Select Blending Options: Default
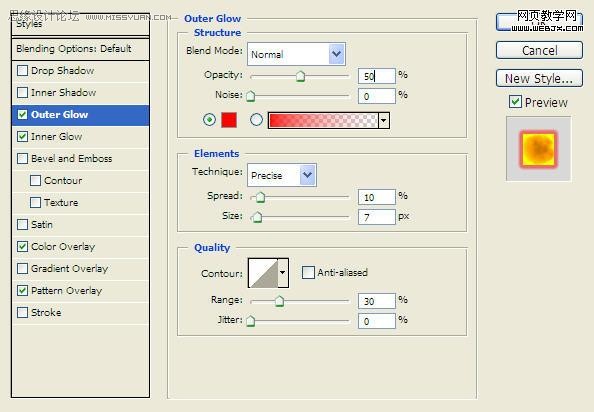This screenshot has width=594, height=412. [80, 48]
